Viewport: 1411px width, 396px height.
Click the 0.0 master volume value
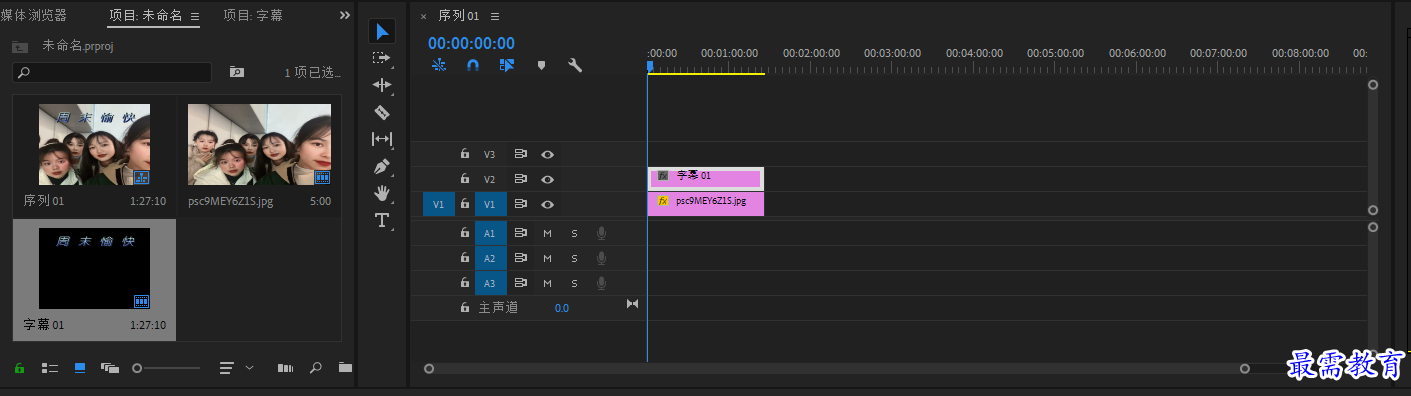(562, 308)
